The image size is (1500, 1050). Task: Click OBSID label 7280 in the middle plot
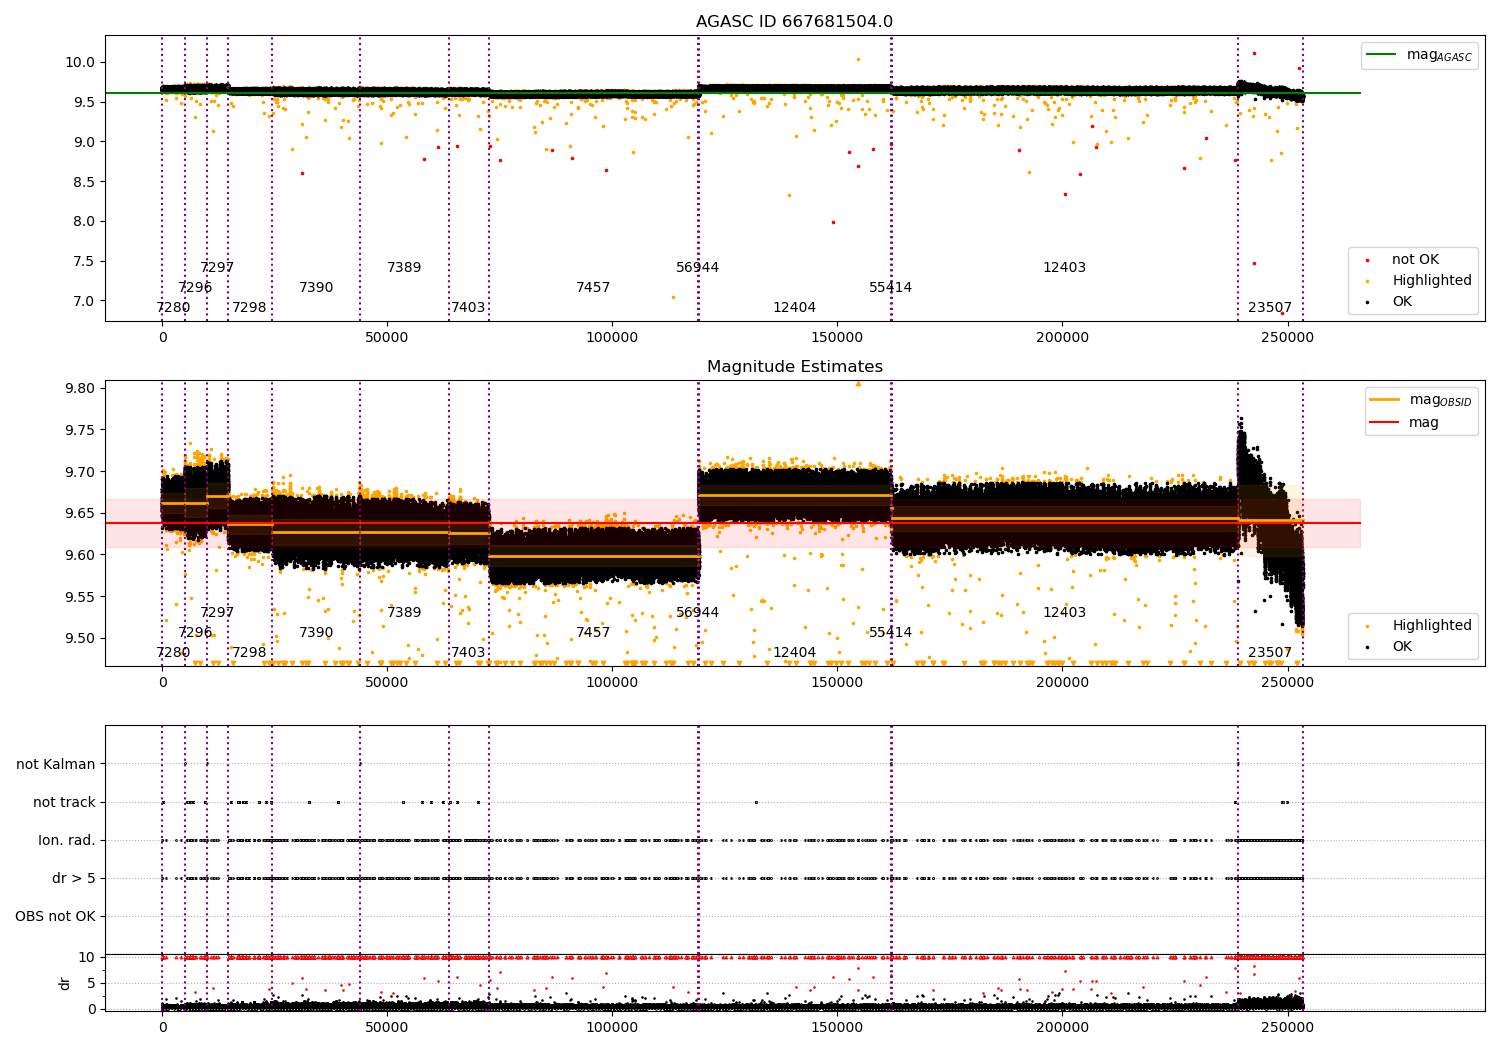click(173, 653)
